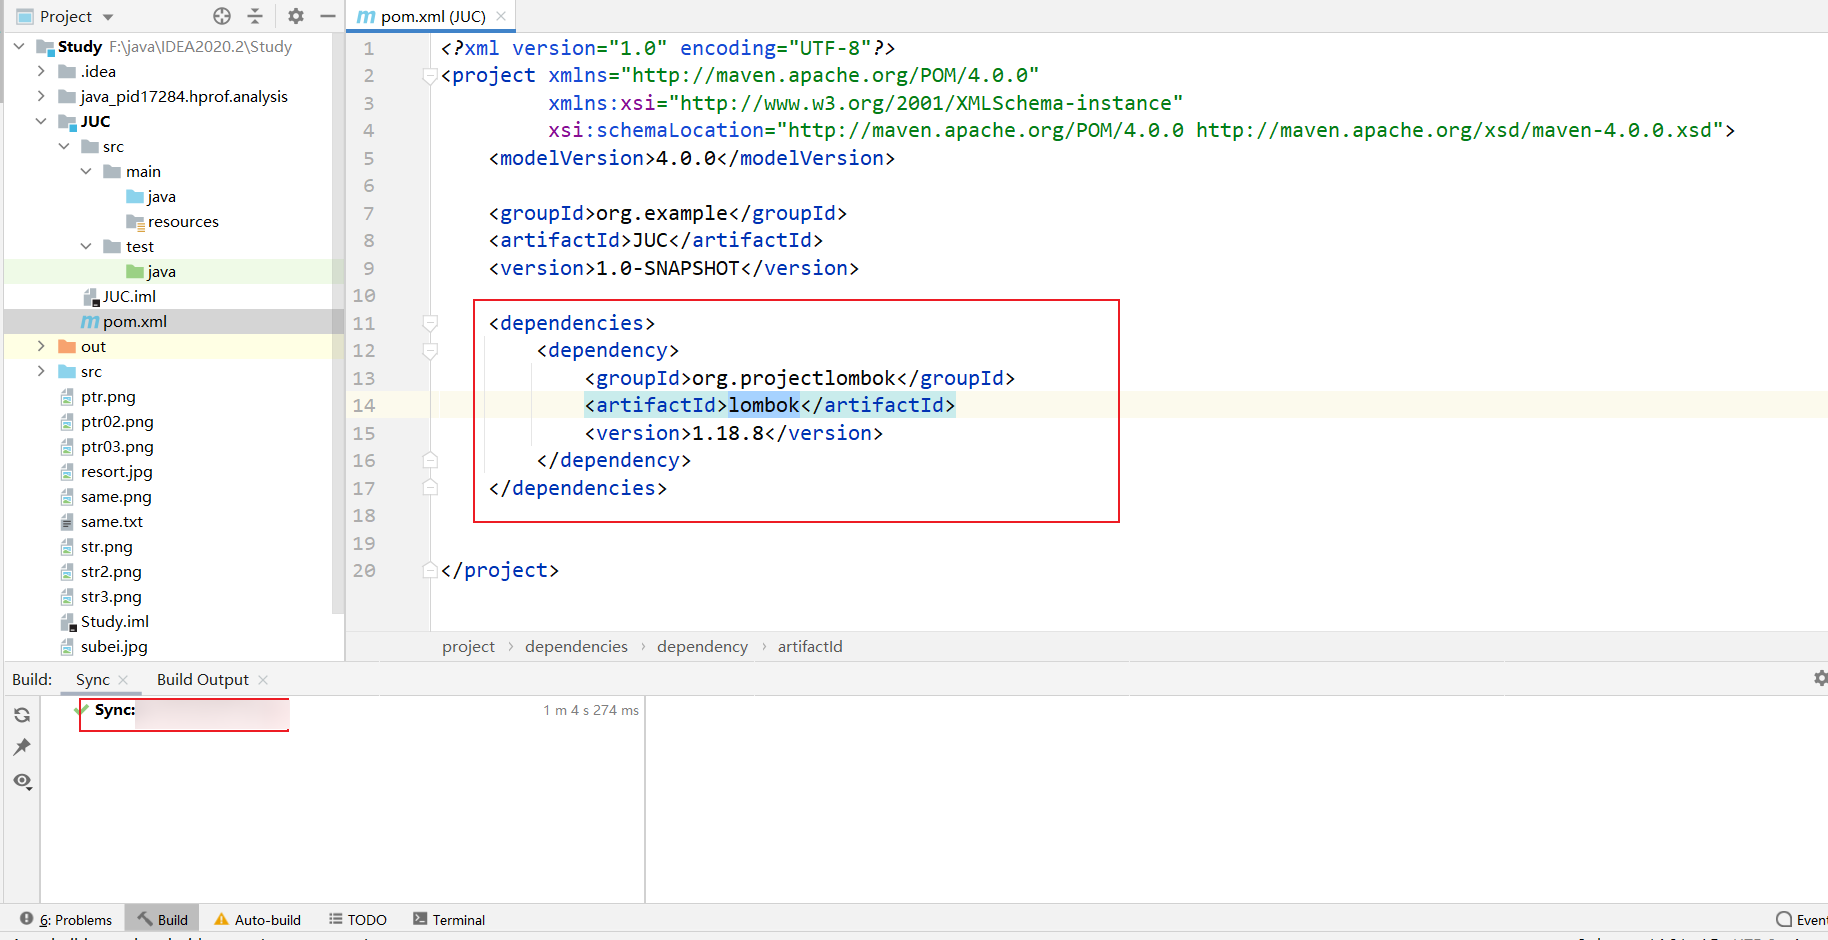Open the Auto-build tool window
Screen dimensions: 1828x940
257,919
